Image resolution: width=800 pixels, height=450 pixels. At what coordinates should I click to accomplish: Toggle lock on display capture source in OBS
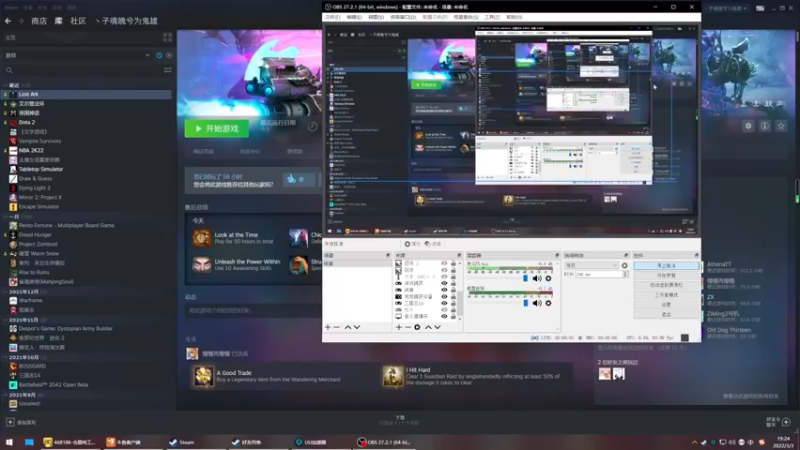pos(453,316)
